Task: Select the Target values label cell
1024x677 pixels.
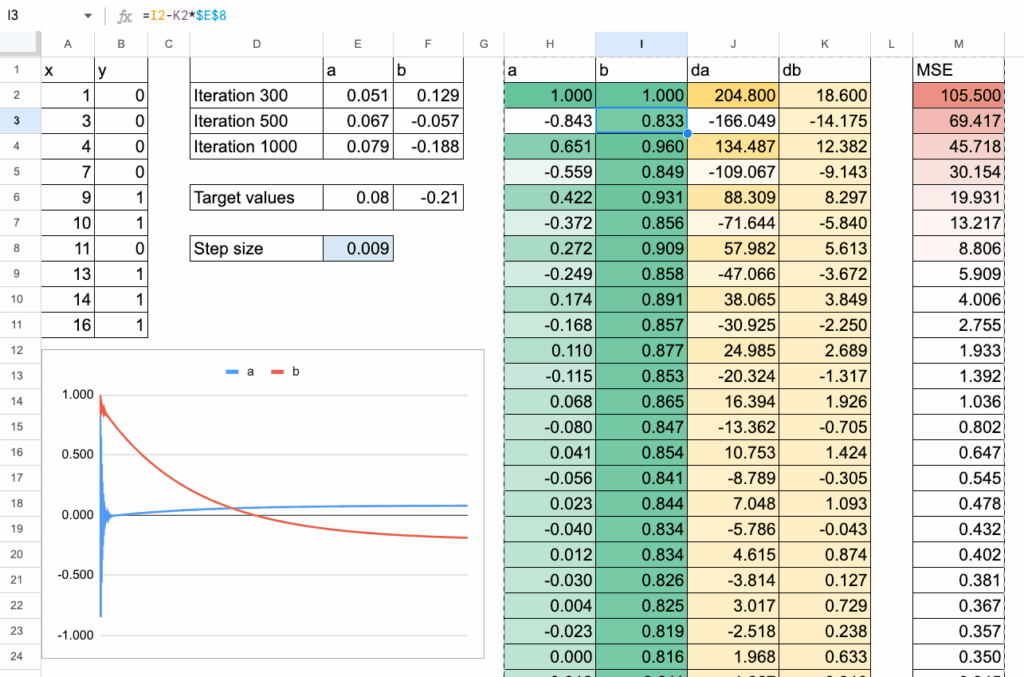Action: pyautogui.click(x=256, y=198)
